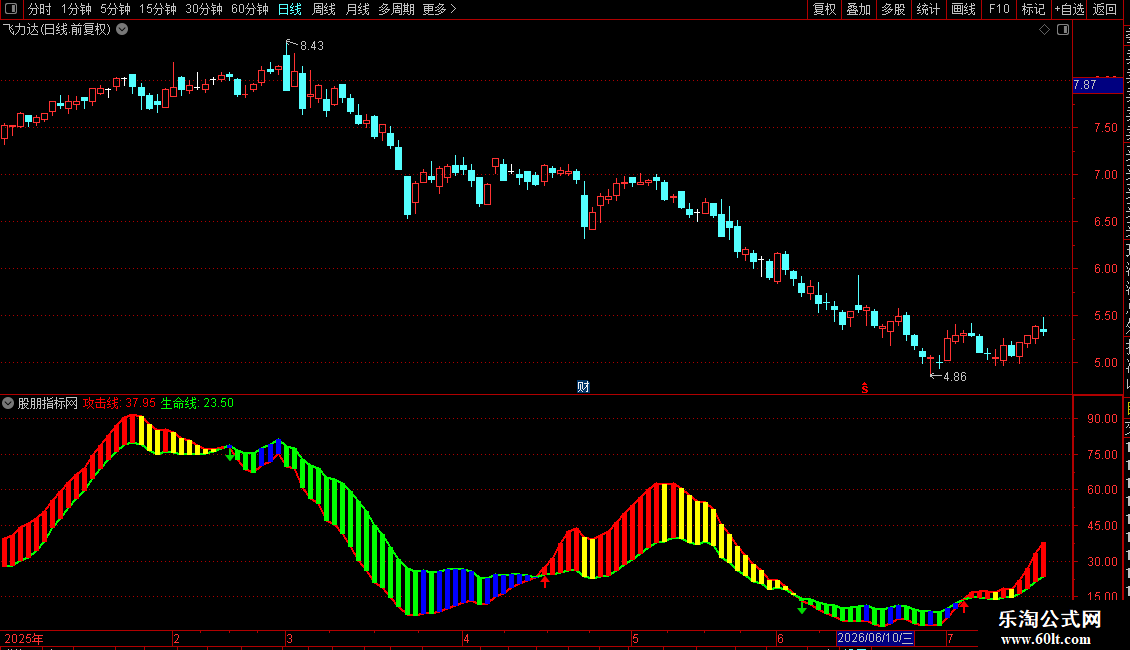Open the 画线 drawing tools

click(x=964, y=9)
